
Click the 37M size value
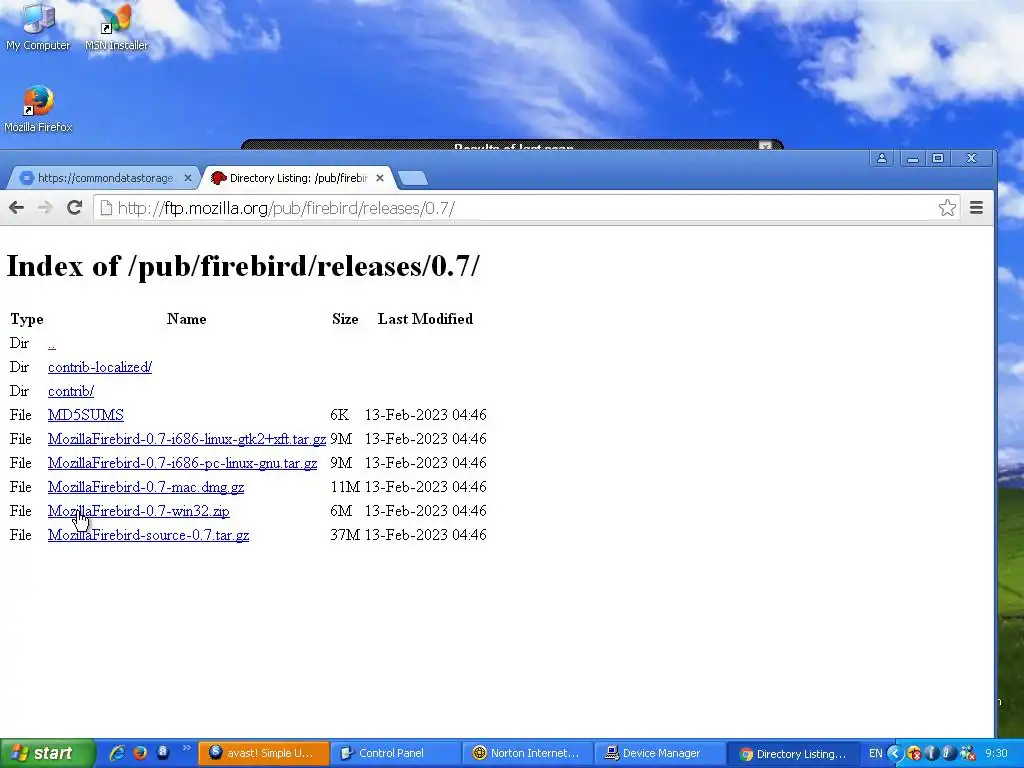point(345,535)
